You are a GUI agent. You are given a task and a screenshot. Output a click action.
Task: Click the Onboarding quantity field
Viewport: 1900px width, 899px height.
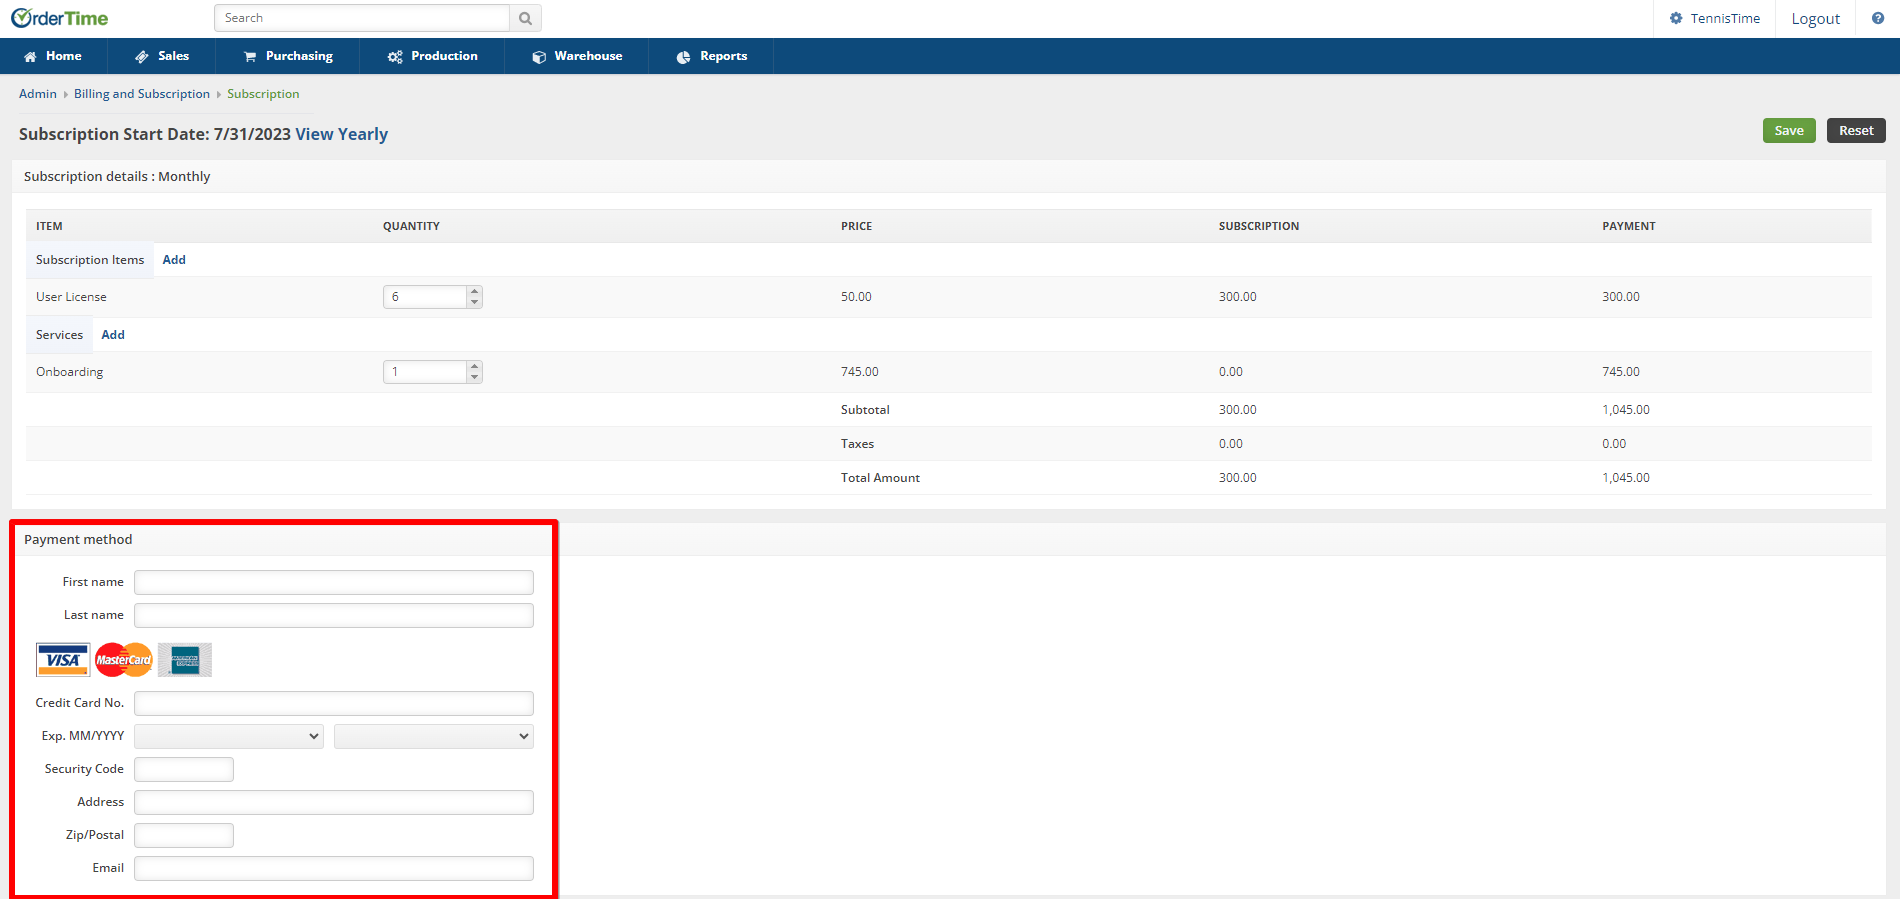[425, 372]
